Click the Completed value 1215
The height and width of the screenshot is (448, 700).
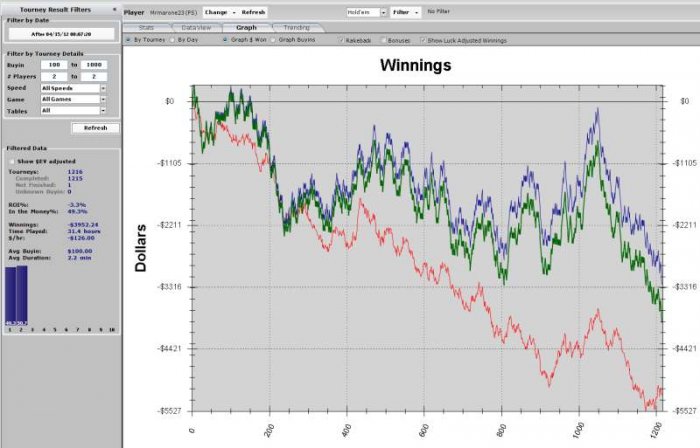pyautogui.click(x=75, y=178)
